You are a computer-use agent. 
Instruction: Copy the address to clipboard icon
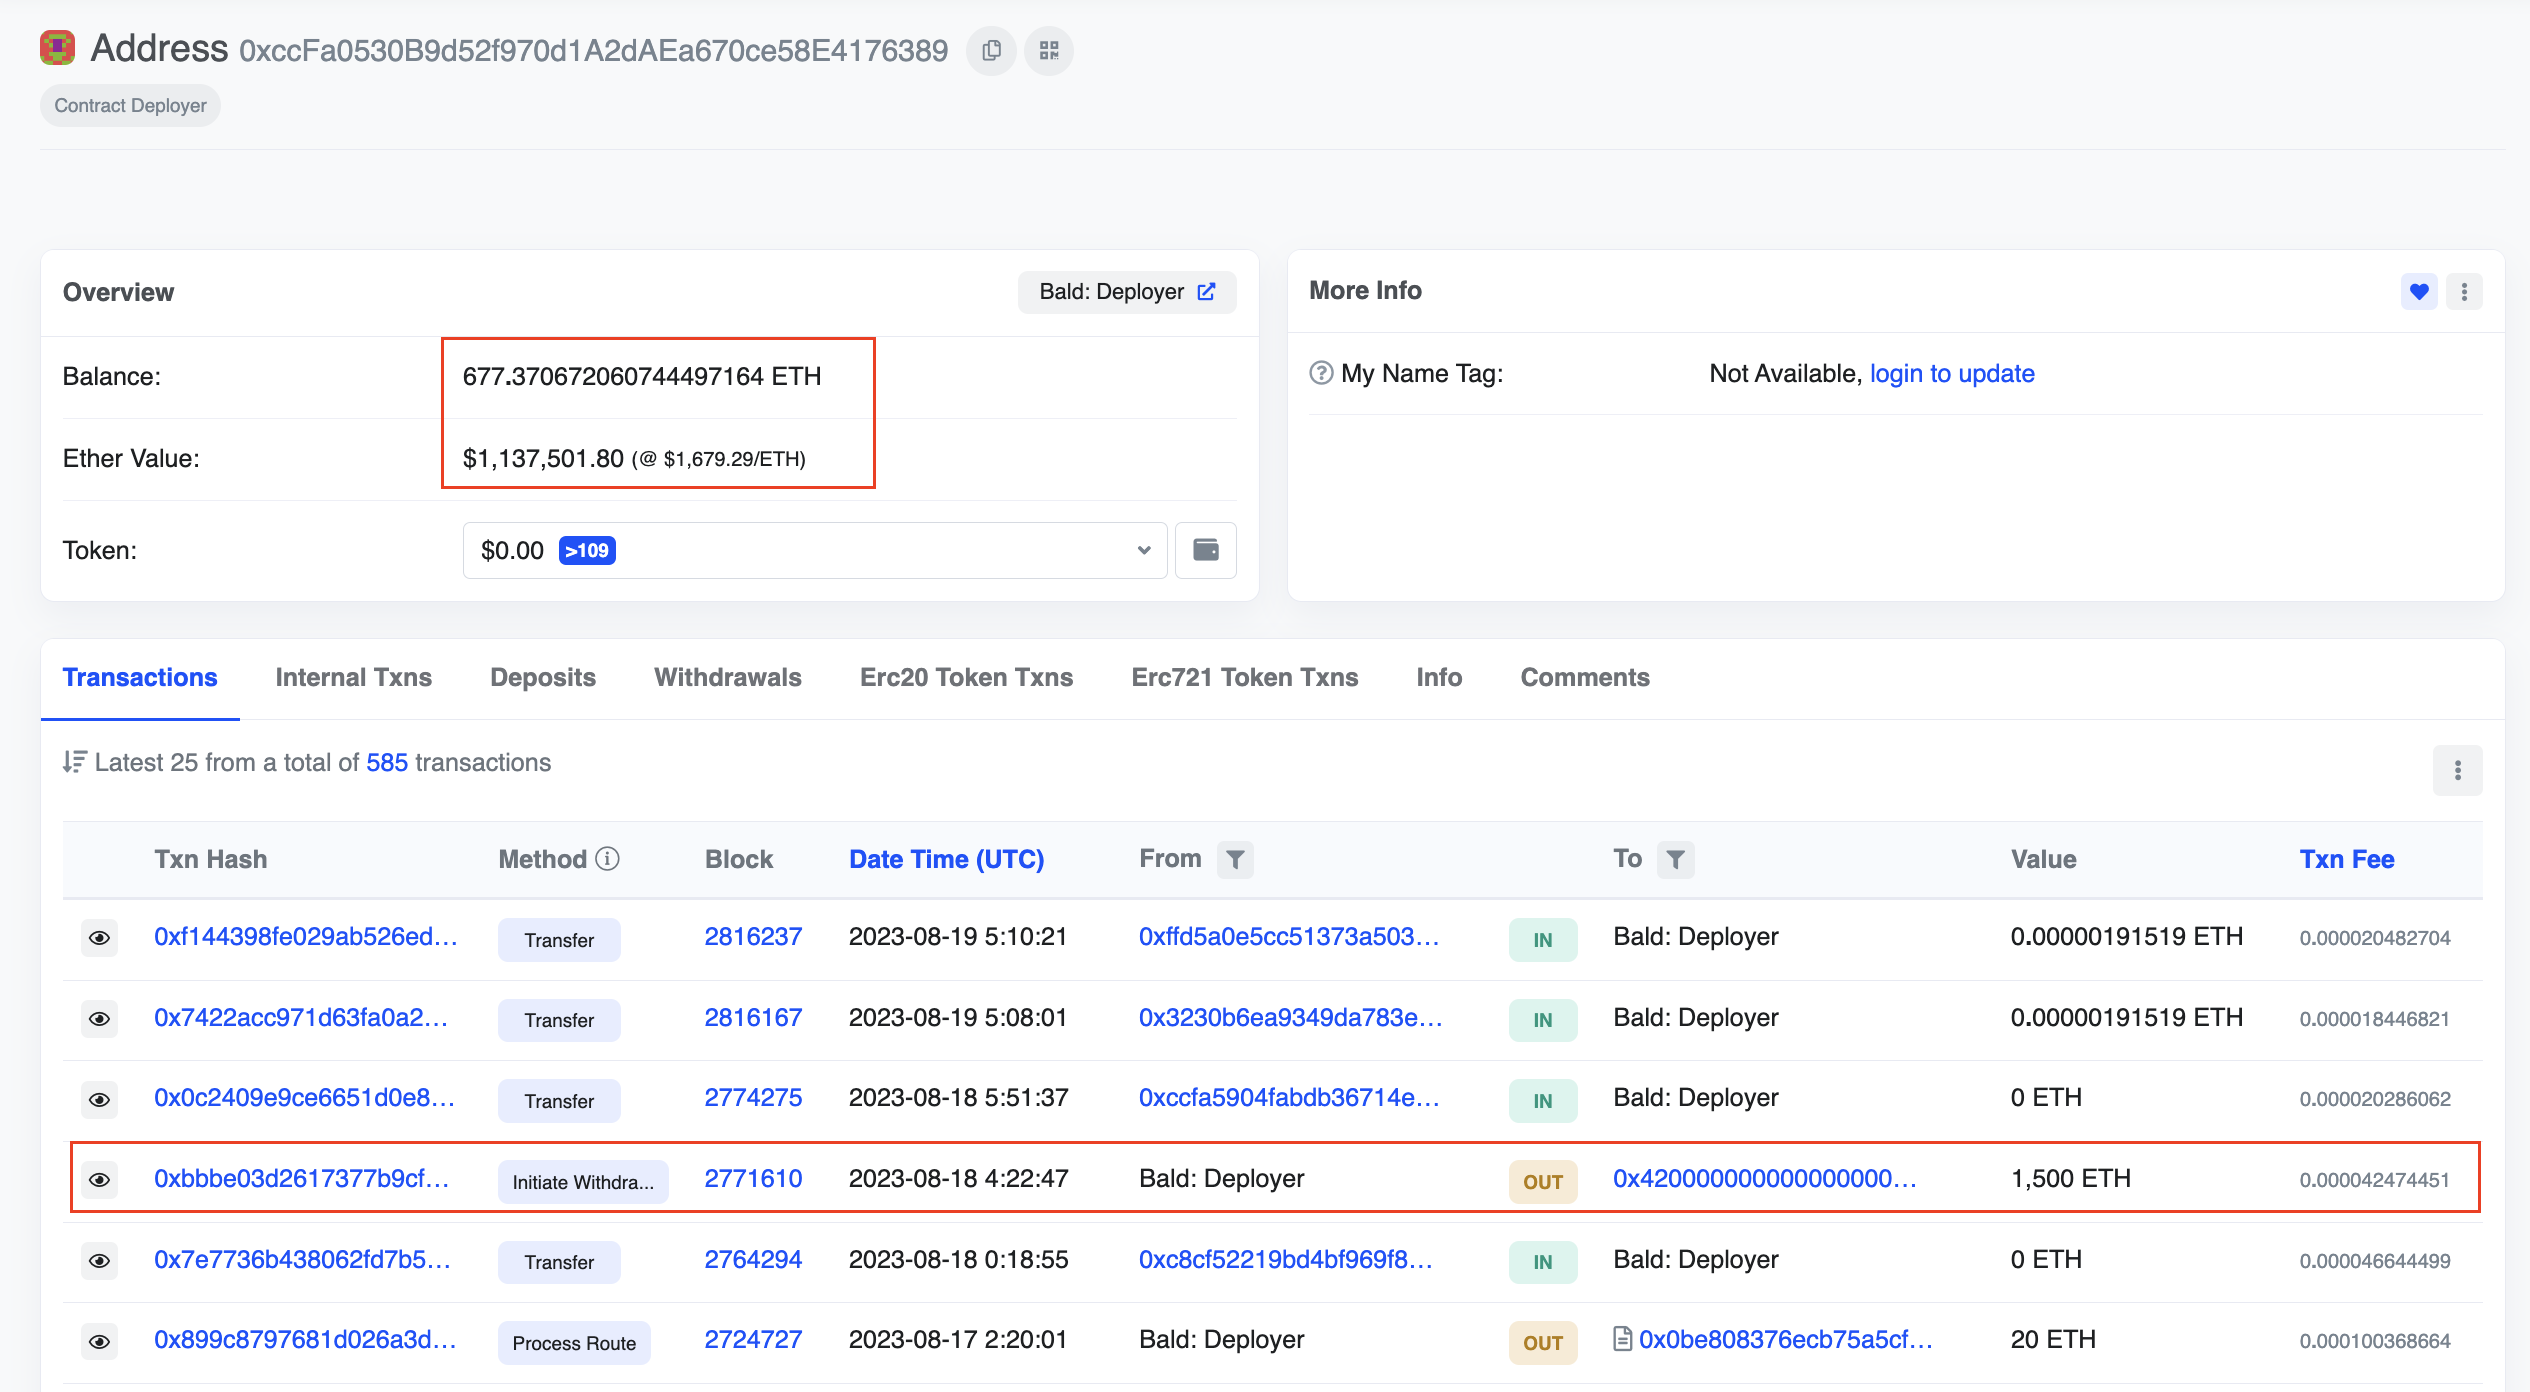point(991,51)
